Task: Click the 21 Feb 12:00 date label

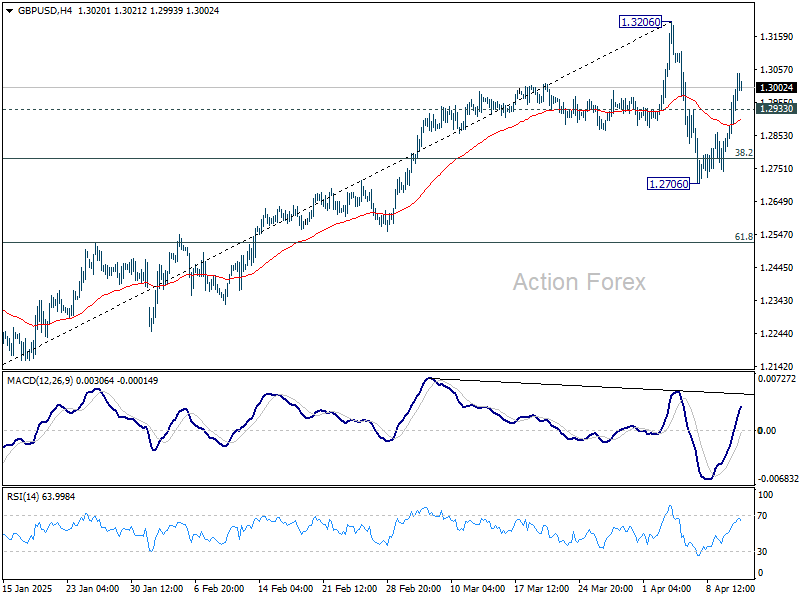Action: point(349,589)
